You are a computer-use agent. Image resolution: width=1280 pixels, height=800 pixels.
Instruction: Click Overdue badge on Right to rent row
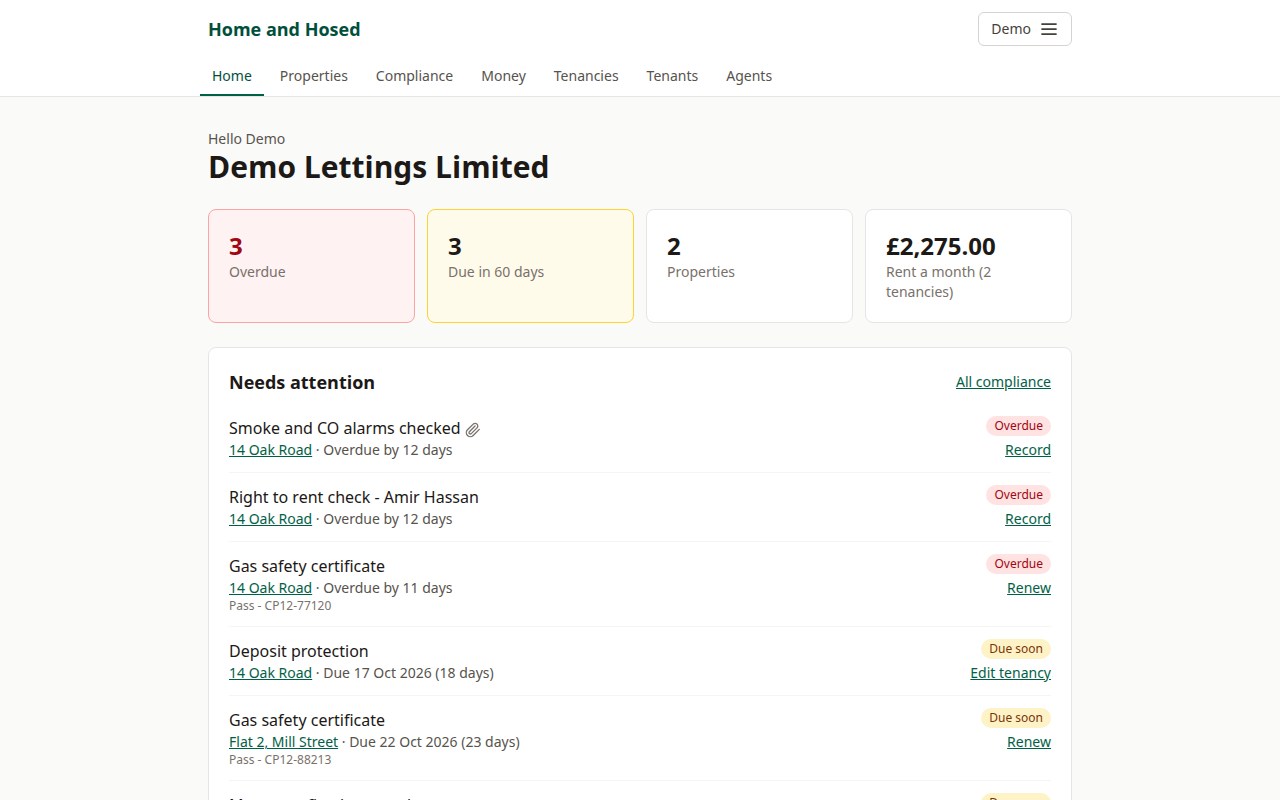click(1018, 495)
